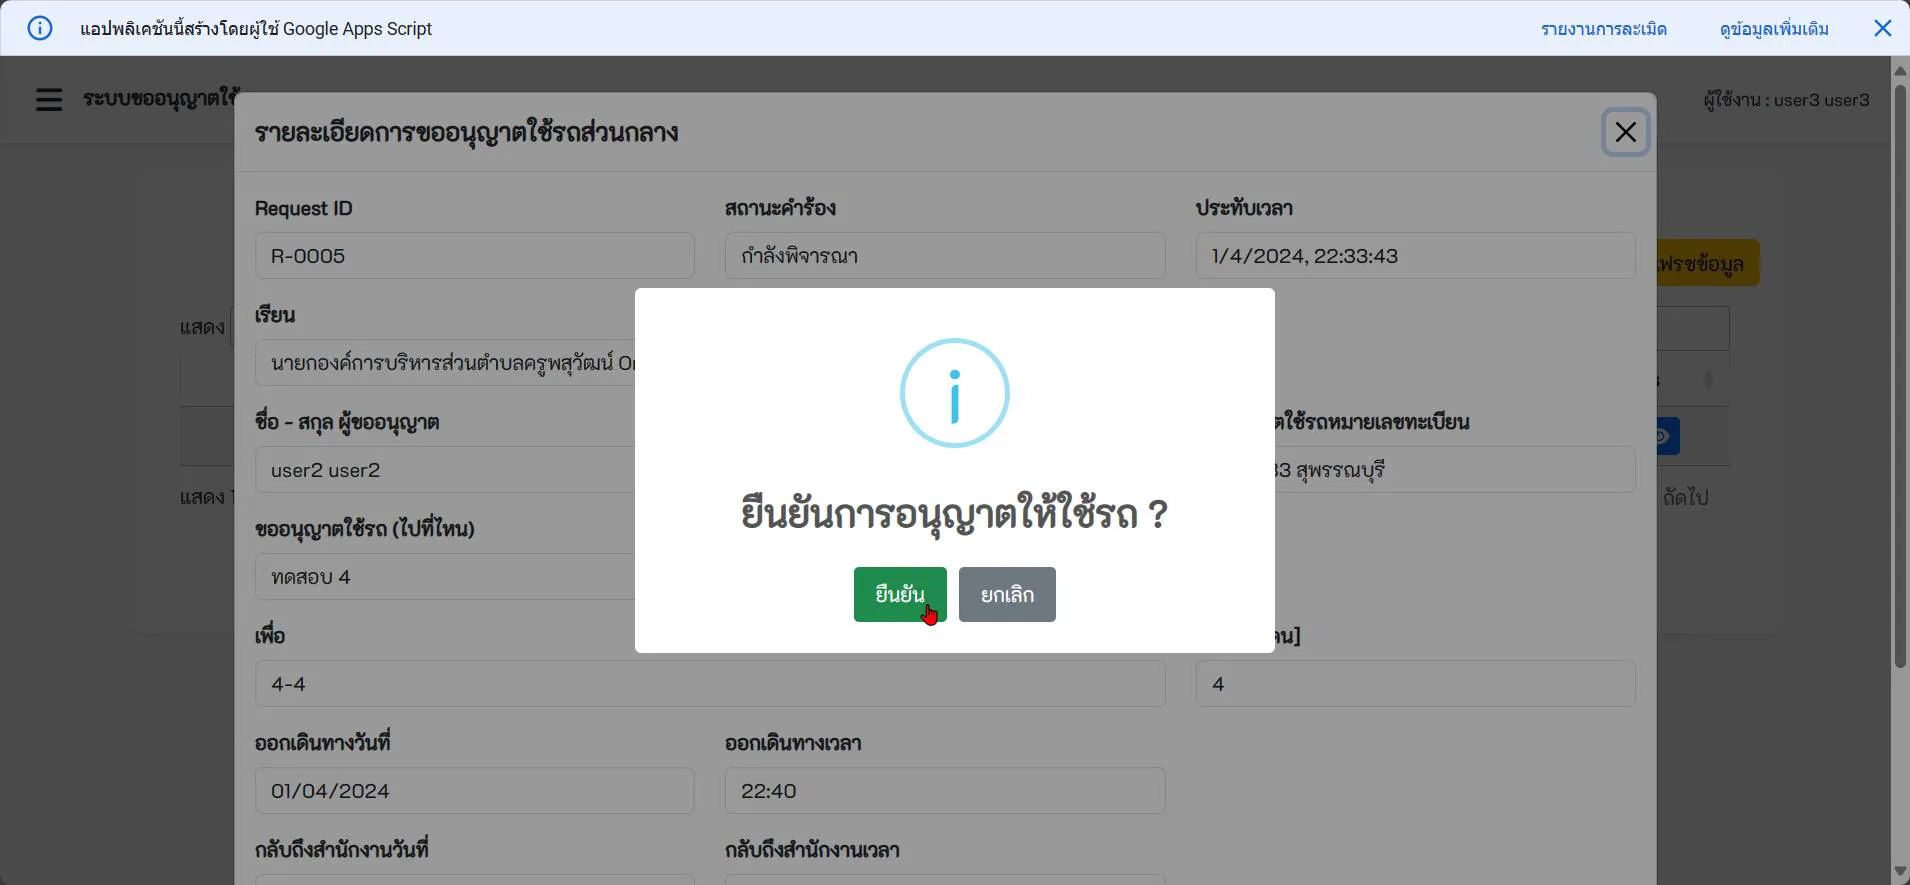Click the modal title รายละเอียดการขออนุญาตใช้รถส่วนกลาง
The width and height of the screenshot is (1910, 885).
pyautogui.click(x=466, y=132)
